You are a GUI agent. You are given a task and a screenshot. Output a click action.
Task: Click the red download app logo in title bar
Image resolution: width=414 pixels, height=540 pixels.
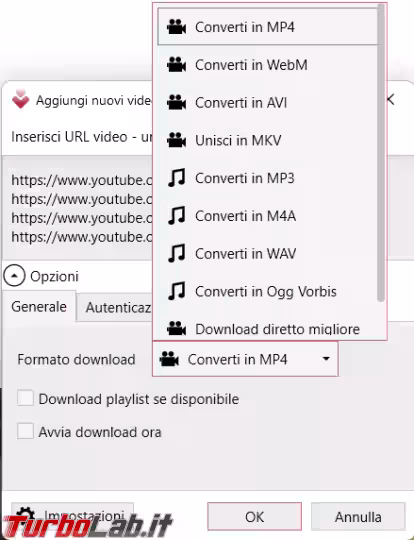coord(21,99)
